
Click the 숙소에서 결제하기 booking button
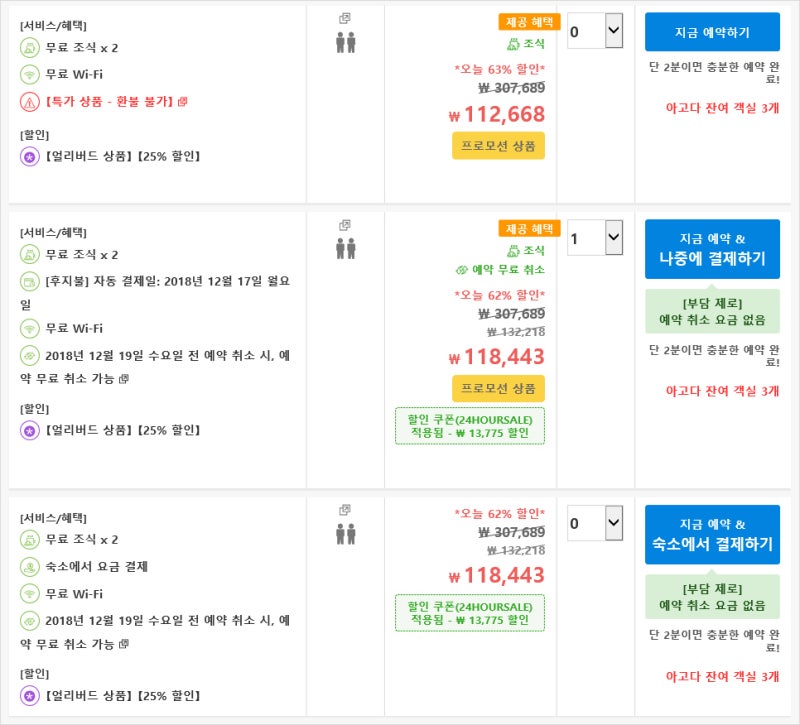coord(712,535)
